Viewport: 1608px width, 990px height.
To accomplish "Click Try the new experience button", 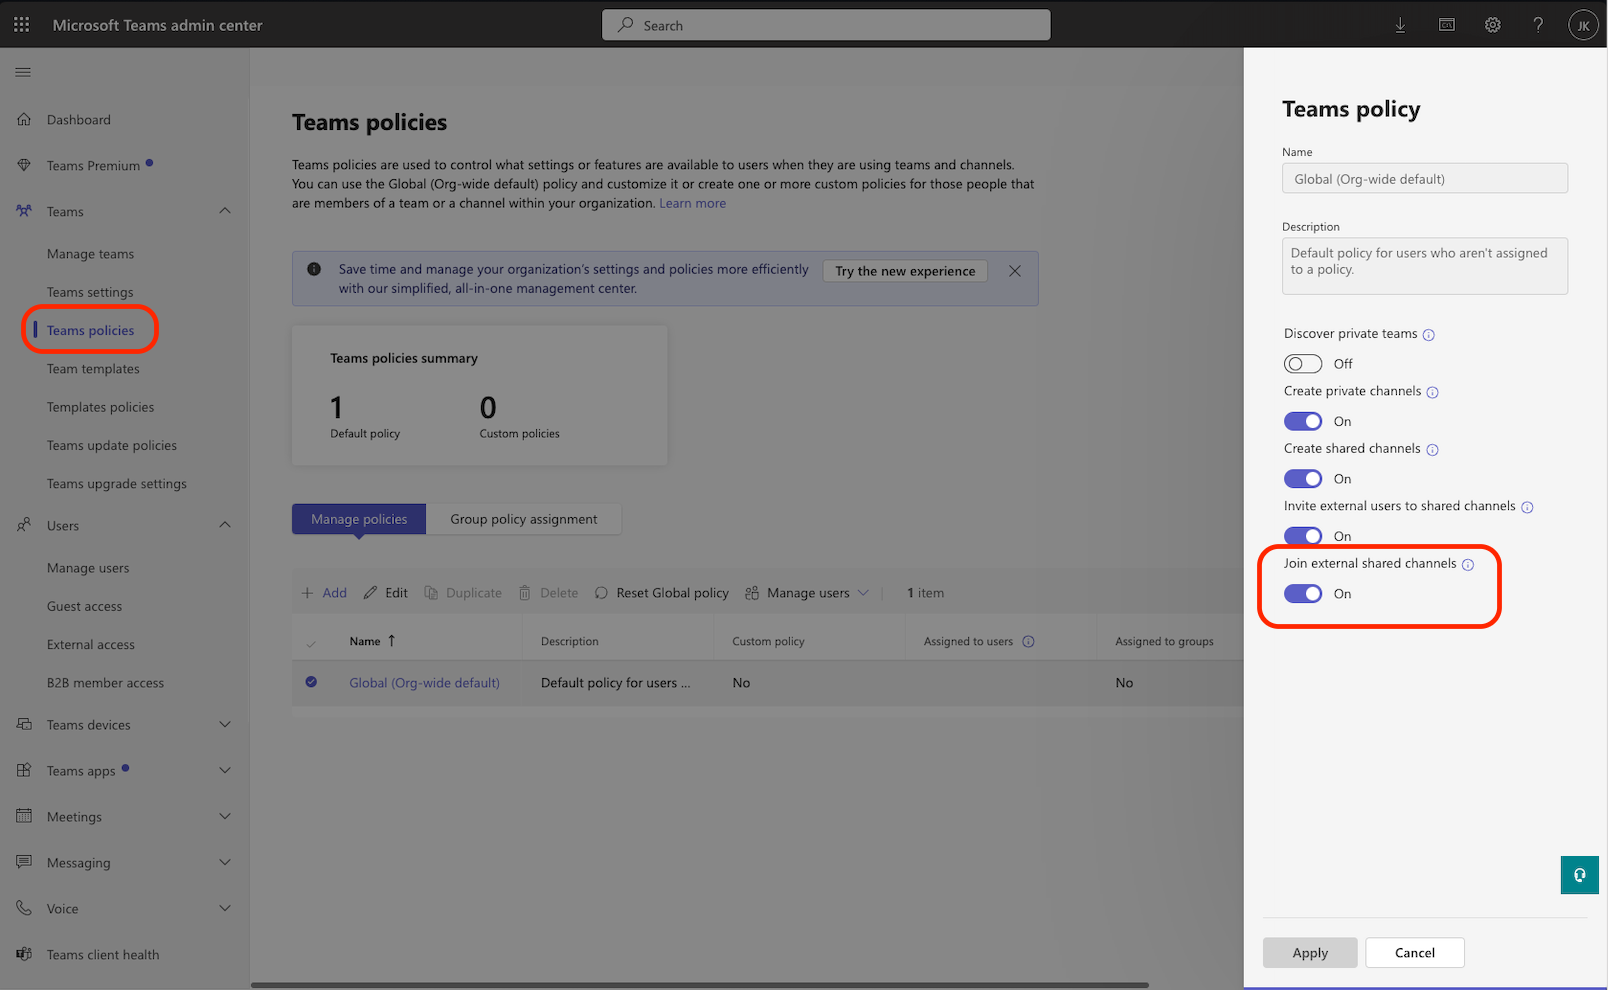I will (905, 271).
